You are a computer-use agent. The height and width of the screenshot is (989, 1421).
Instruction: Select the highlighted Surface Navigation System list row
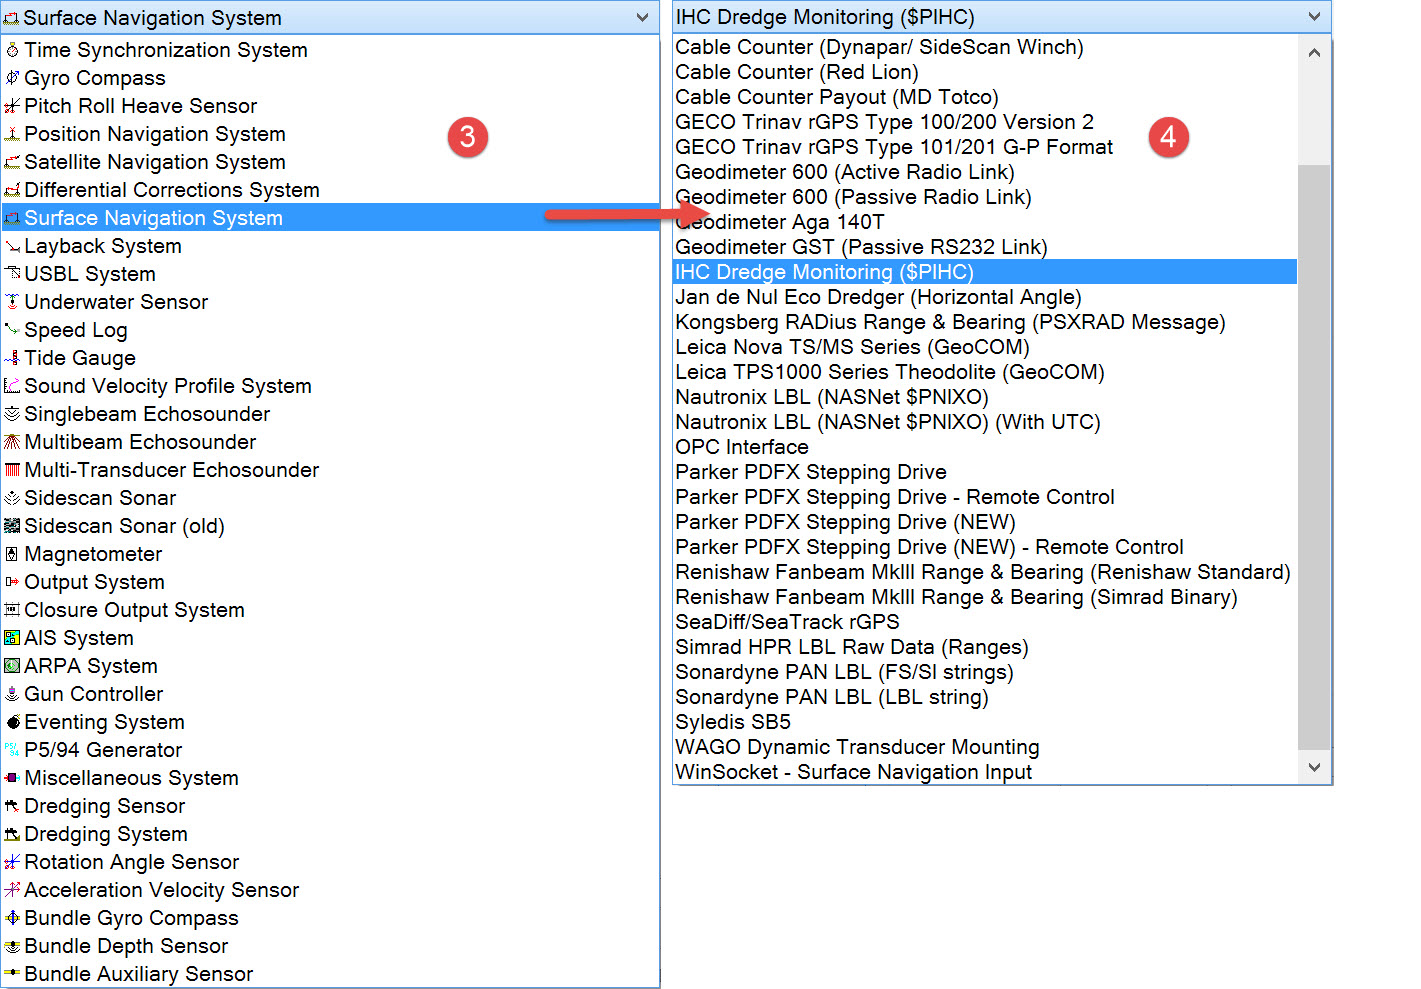pyautogui.click(x=330, y=218)
